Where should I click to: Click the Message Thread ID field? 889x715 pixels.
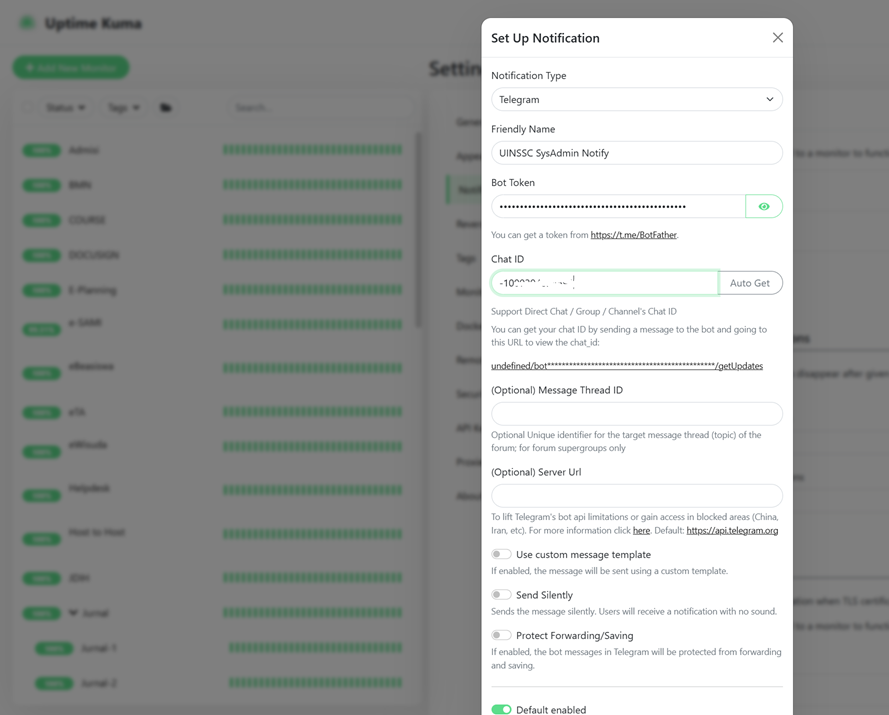click(x=637, y=414)
